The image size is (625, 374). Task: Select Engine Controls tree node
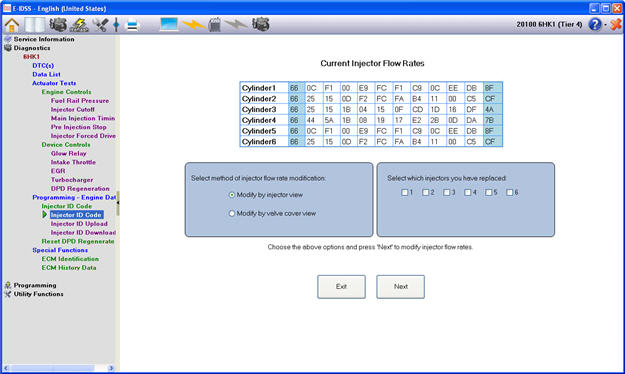(x=66, y=92)
